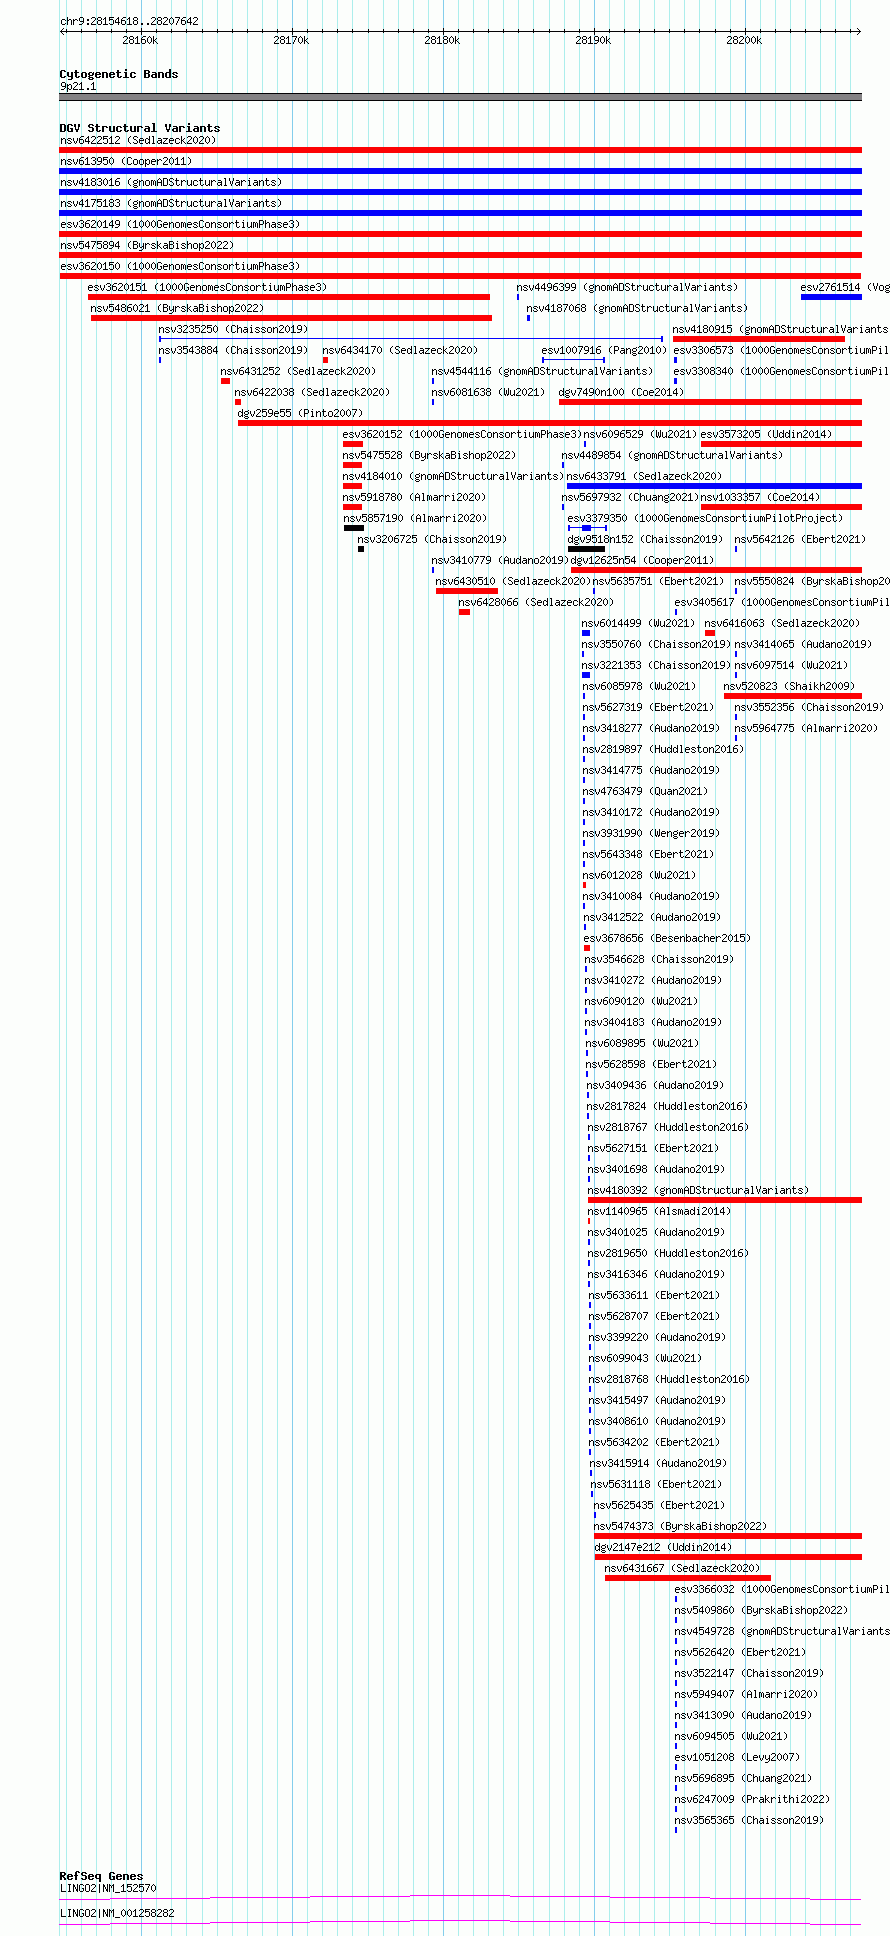Click dgv9518n152 (Chaisson2019) label
The image size is (890, 1936).
click(645, 539)
